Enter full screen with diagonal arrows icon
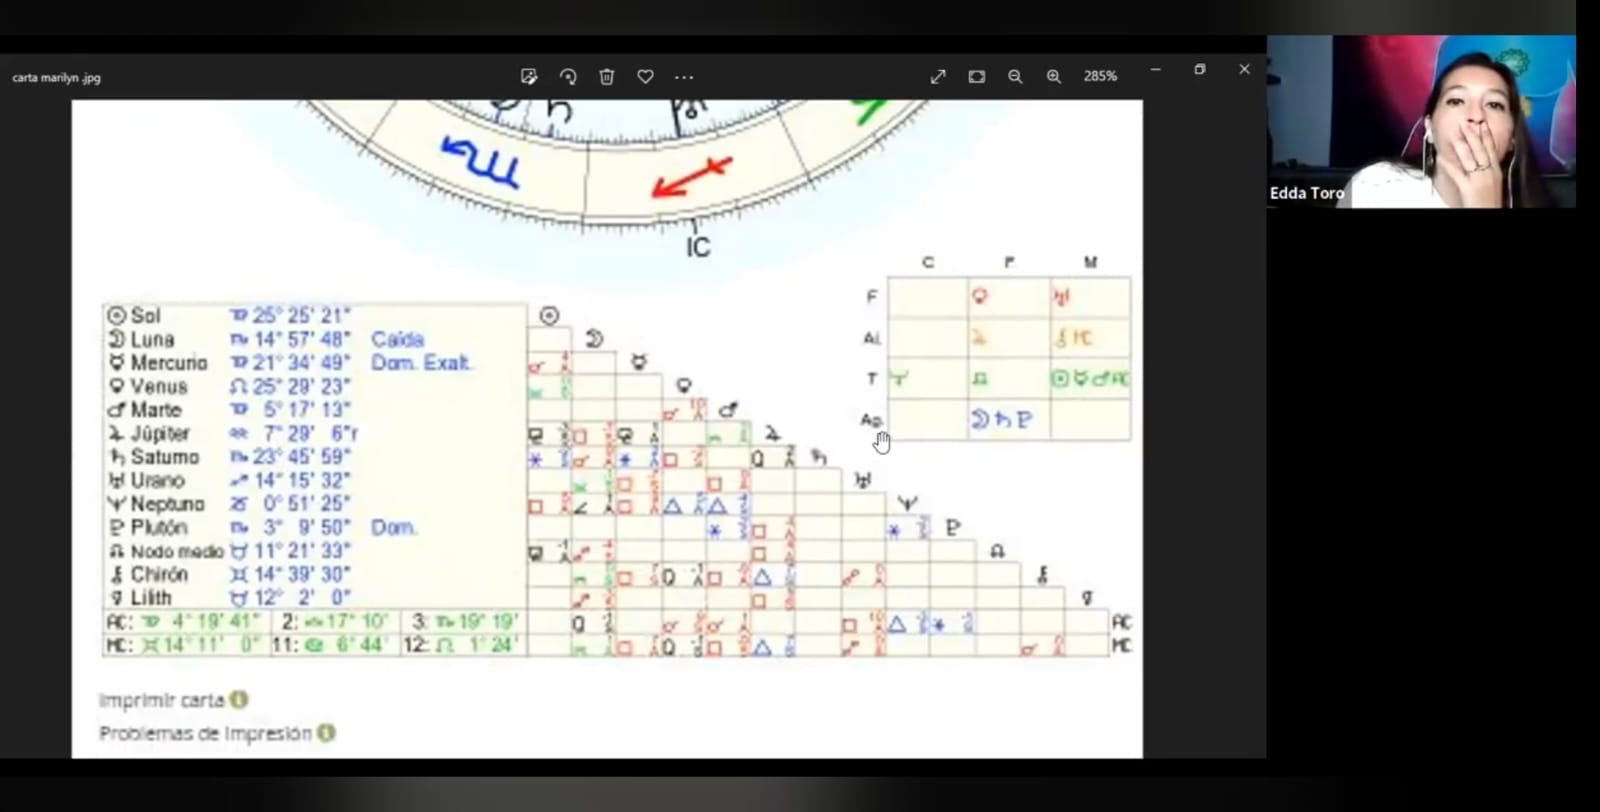Viewport: 1600px width, 812px height. point(938,77)
